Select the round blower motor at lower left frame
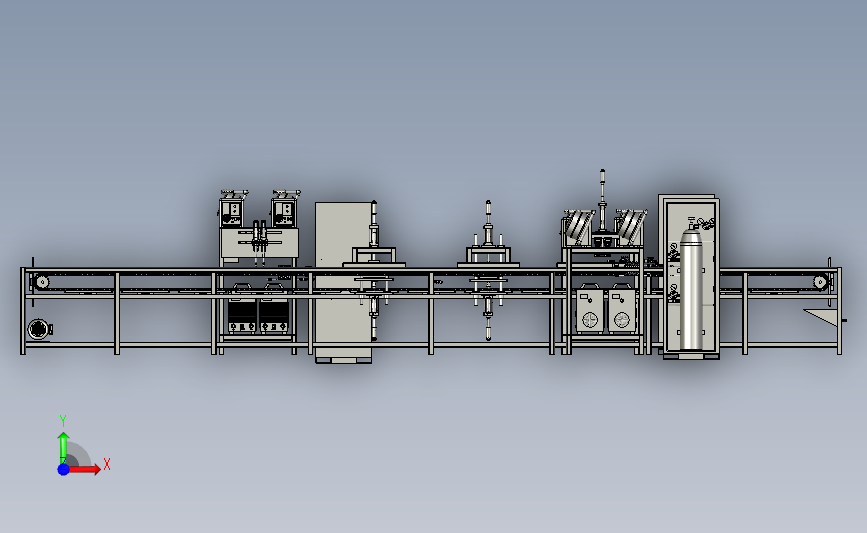 point(39,330)
